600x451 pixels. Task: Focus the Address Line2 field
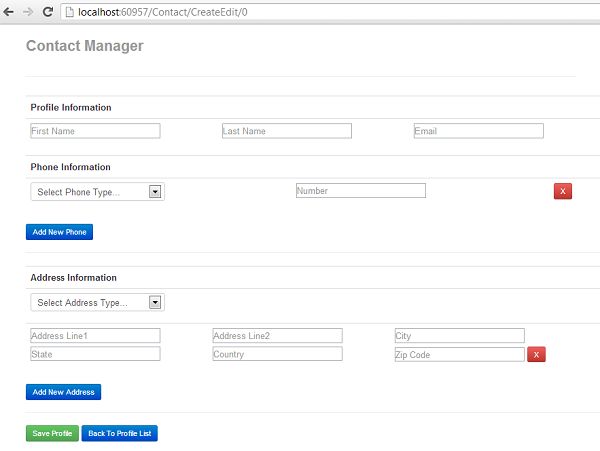[277, 335]
